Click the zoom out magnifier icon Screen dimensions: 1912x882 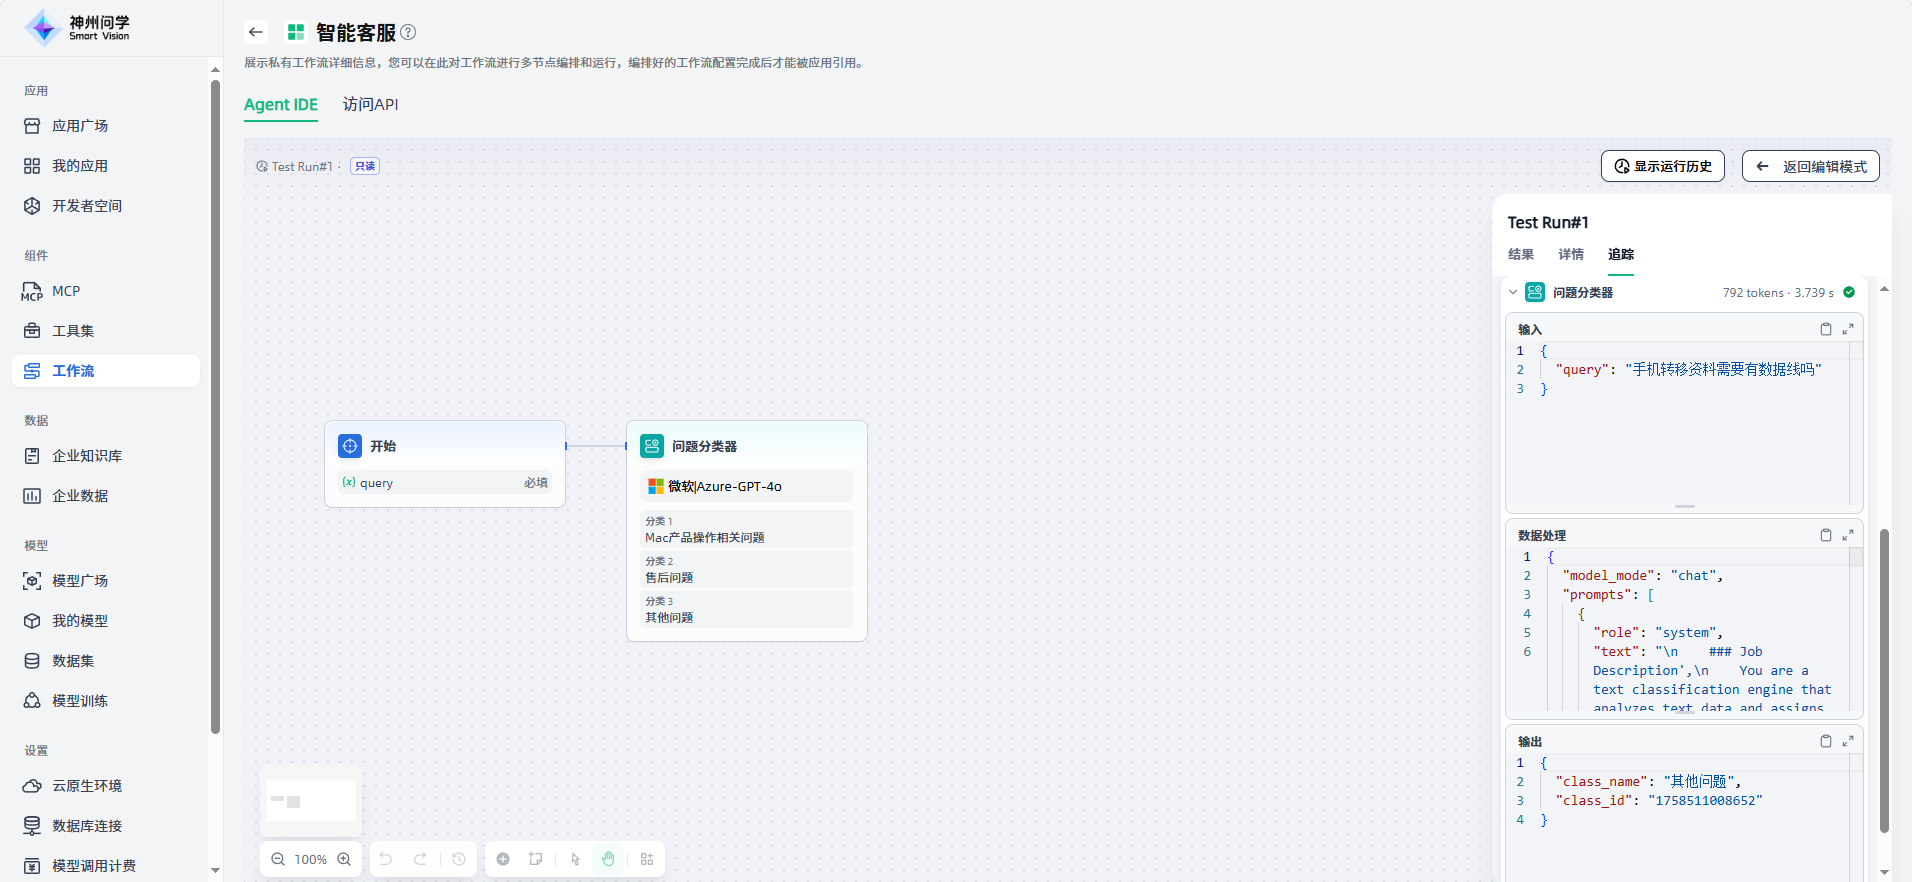(x=278, y=859)
